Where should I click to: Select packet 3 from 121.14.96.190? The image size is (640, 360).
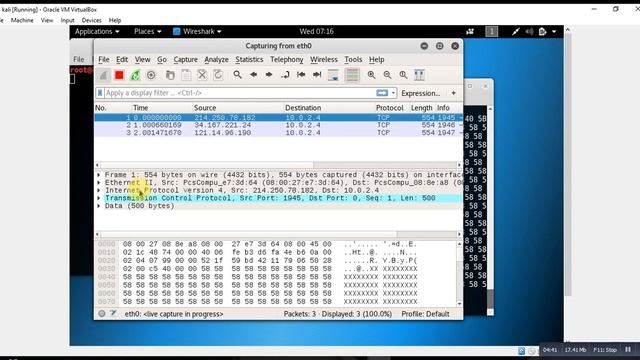278,133
